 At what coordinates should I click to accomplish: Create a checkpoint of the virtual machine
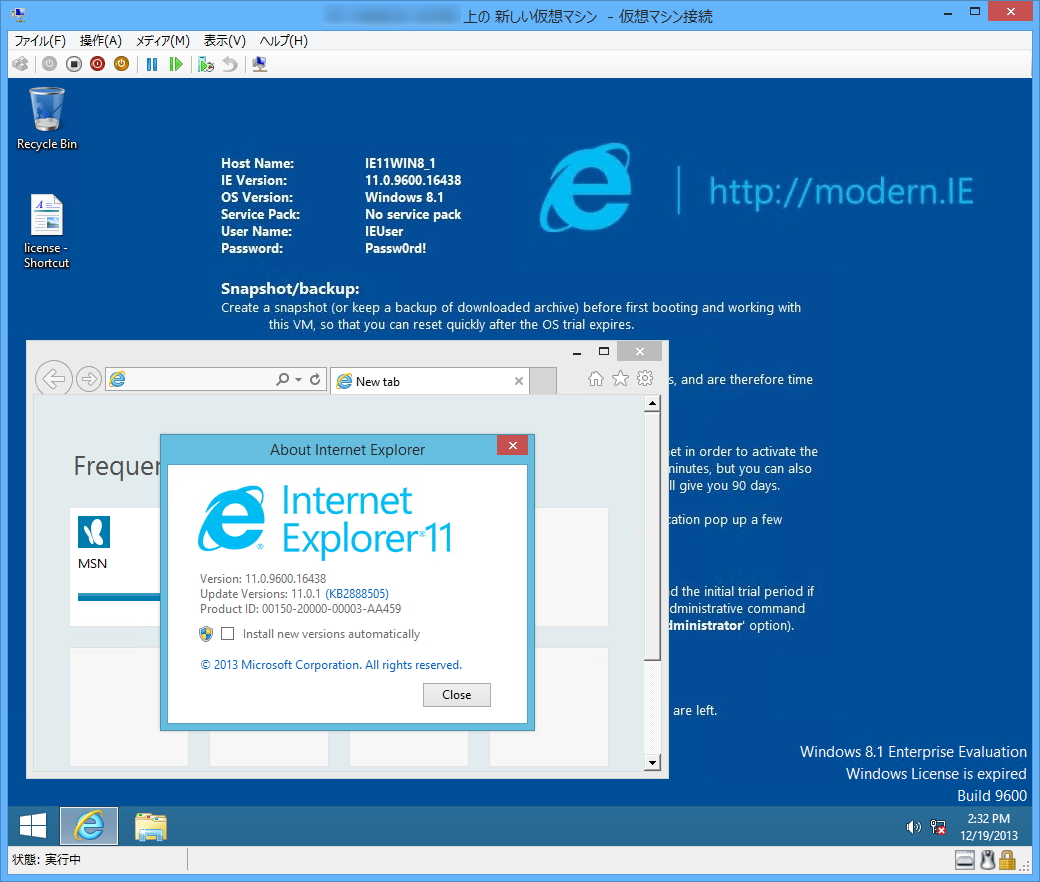(x=206, y=63)
